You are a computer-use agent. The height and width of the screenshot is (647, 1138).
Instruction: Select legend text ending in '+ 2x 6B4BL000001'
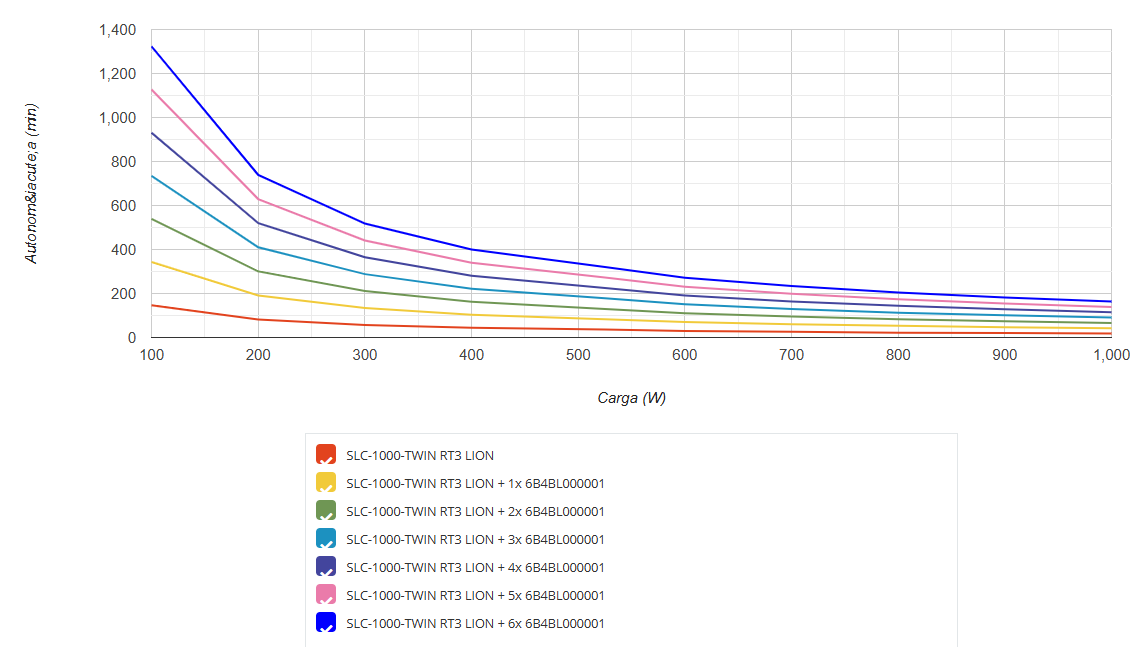pyautogui.click(x=475, y=511)
